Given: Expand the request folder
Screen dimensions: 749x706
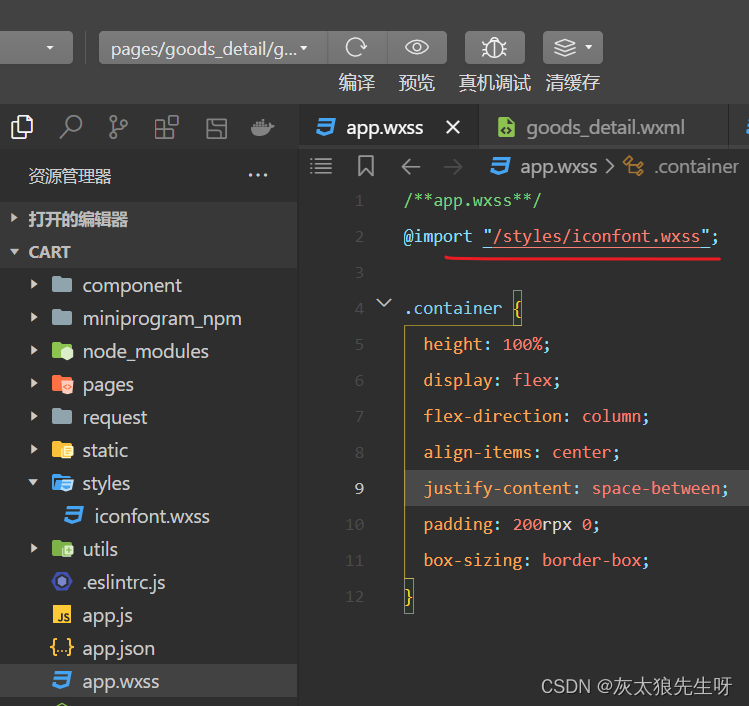Looking at the screenshot, I should tap(148, 417).
